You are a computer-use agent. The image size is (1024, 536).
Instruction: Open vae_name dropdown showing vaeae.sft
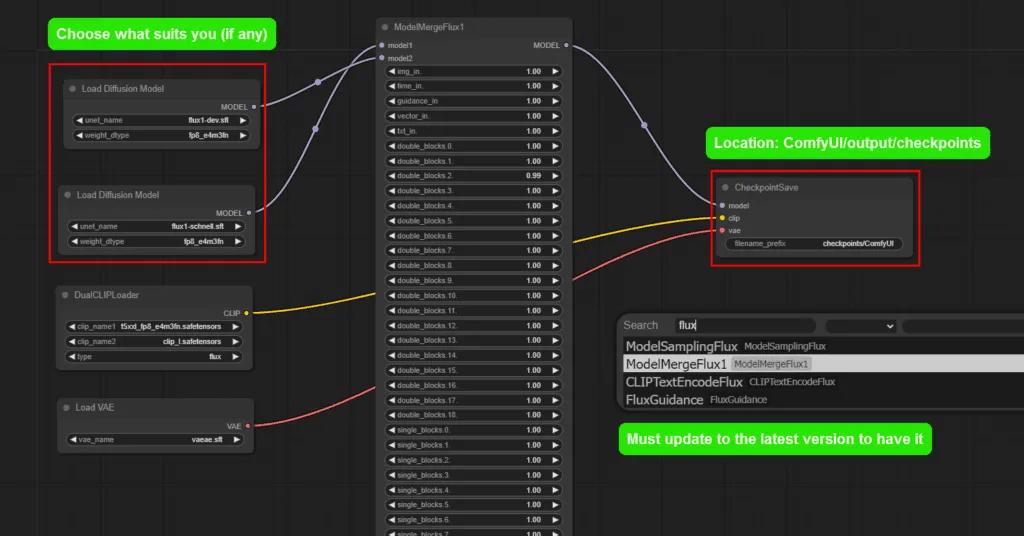click(x=155, y=439)
